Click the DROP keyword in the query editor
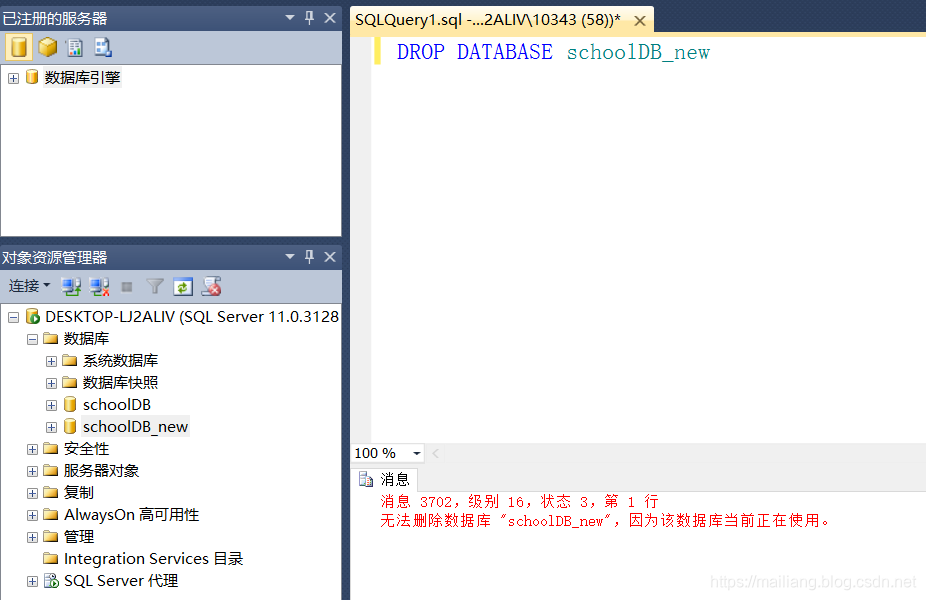Screen dimensions: 926x600 [x=420, y=52]
